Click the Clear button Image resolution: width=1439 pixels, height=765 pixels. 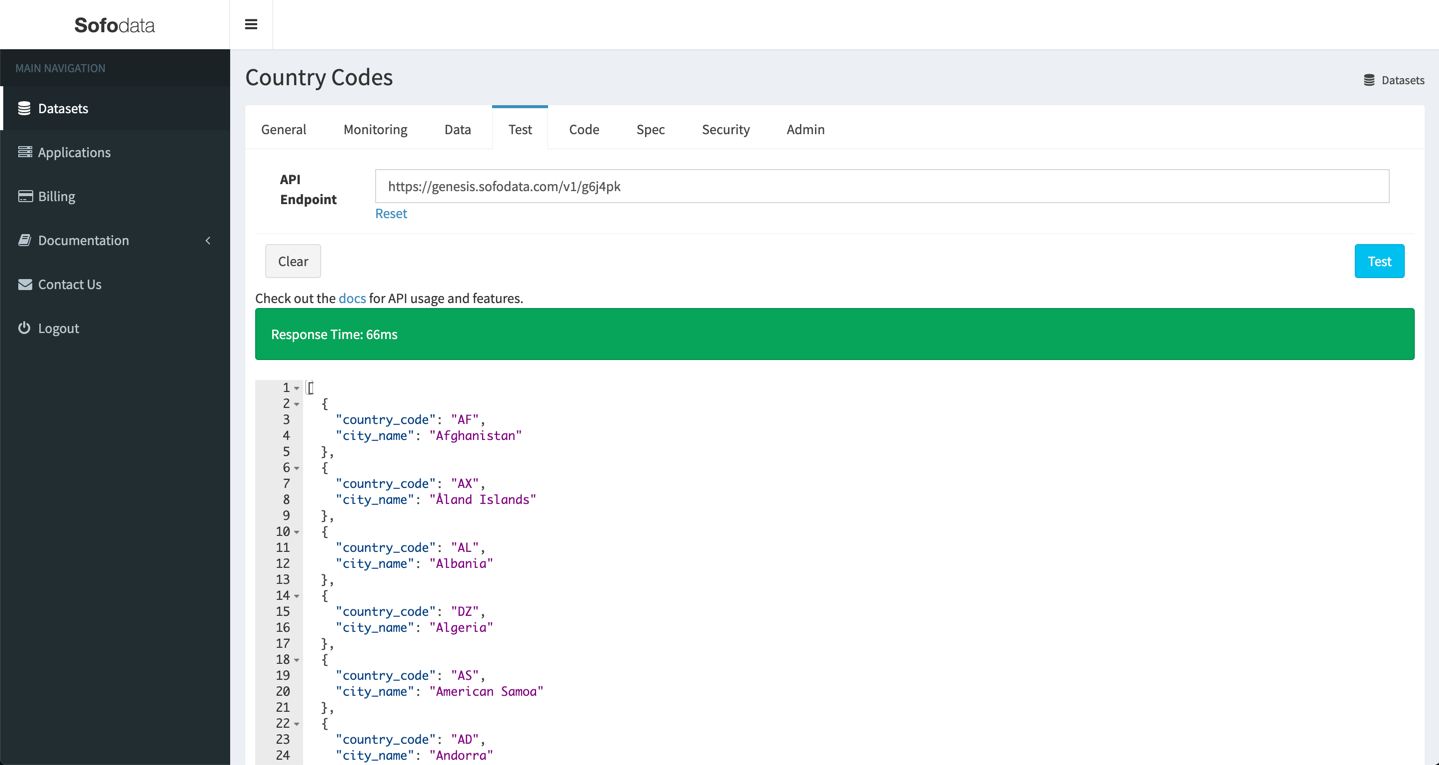(x=293, y=261)
